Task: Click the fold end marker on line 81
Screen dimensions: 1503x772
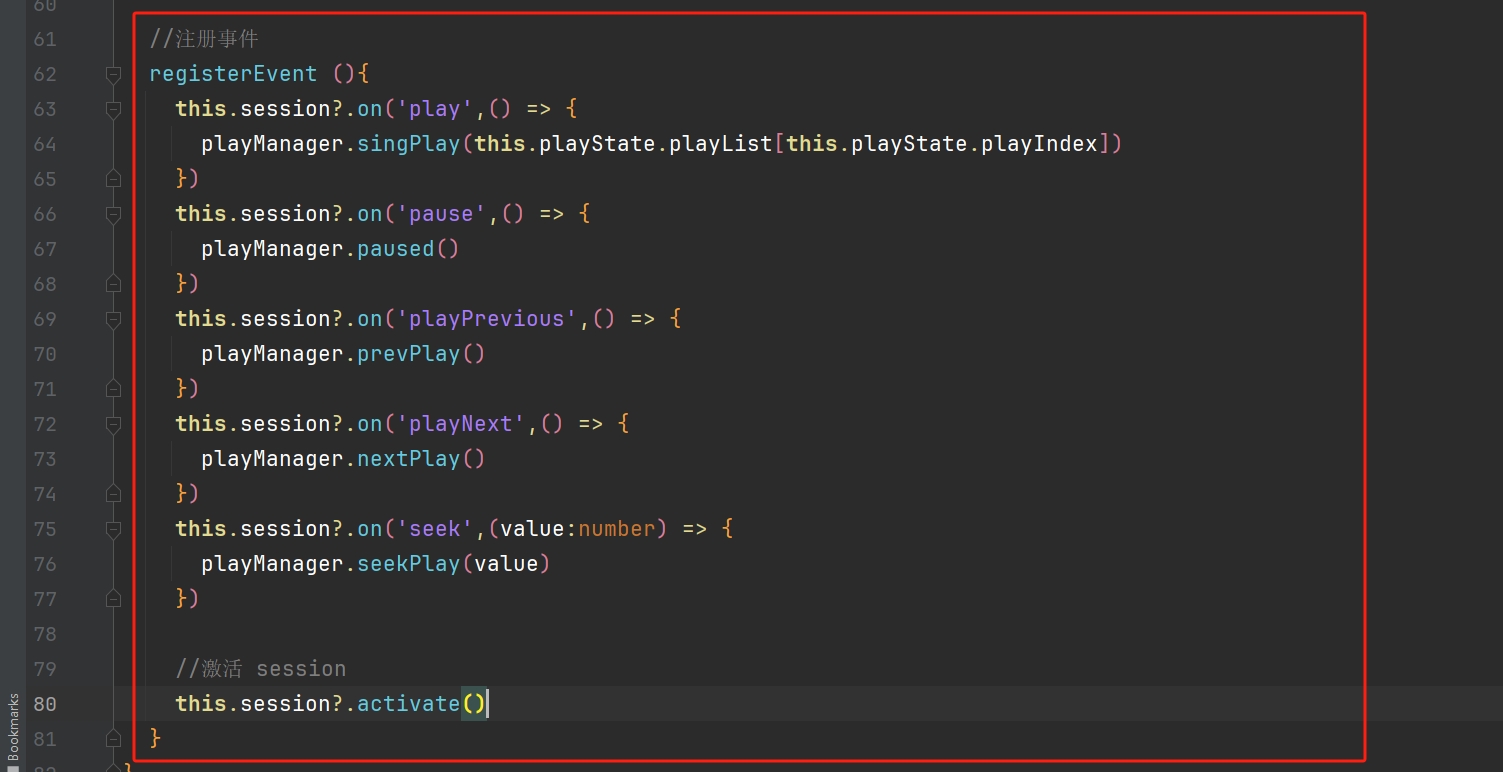Action: (113, 739)
